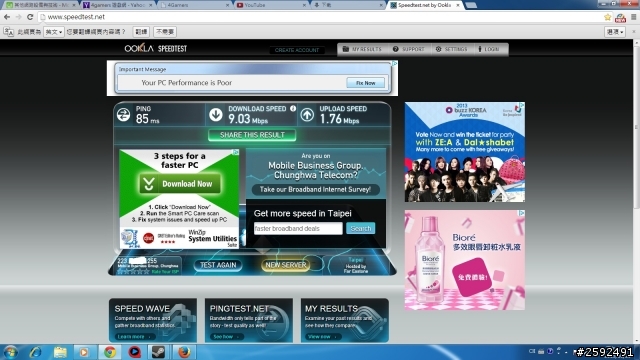Click Take our Broadband Internet Survey

coord(315,189)
